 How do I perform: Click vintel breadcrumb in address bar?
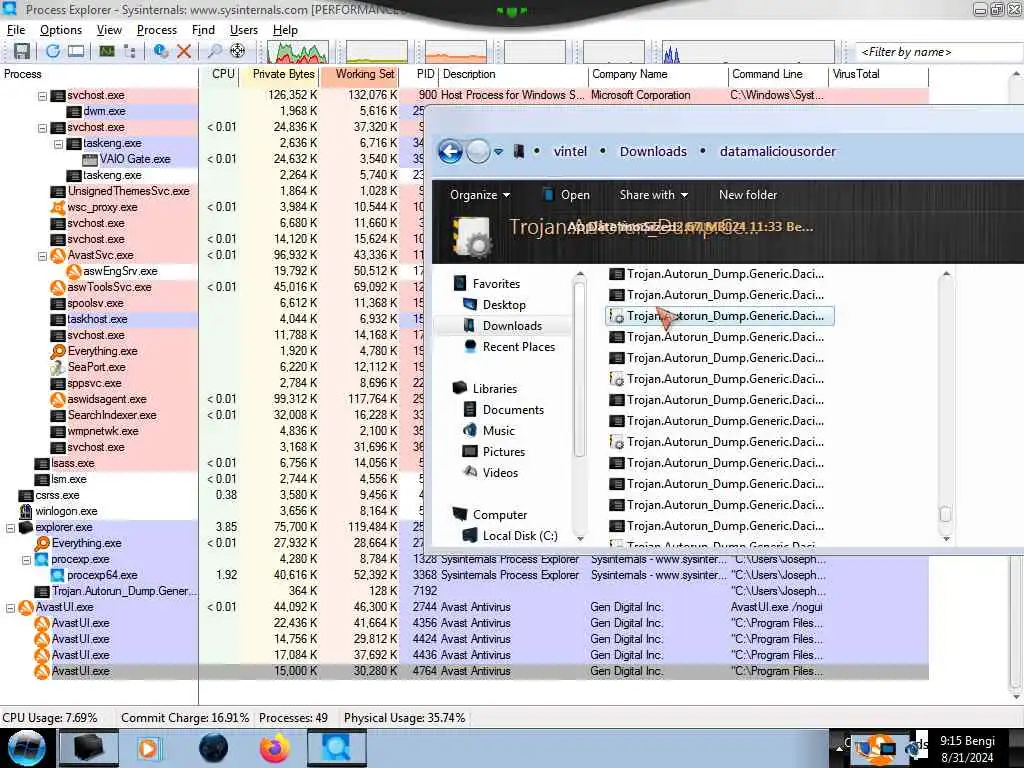tap(570, 152)
